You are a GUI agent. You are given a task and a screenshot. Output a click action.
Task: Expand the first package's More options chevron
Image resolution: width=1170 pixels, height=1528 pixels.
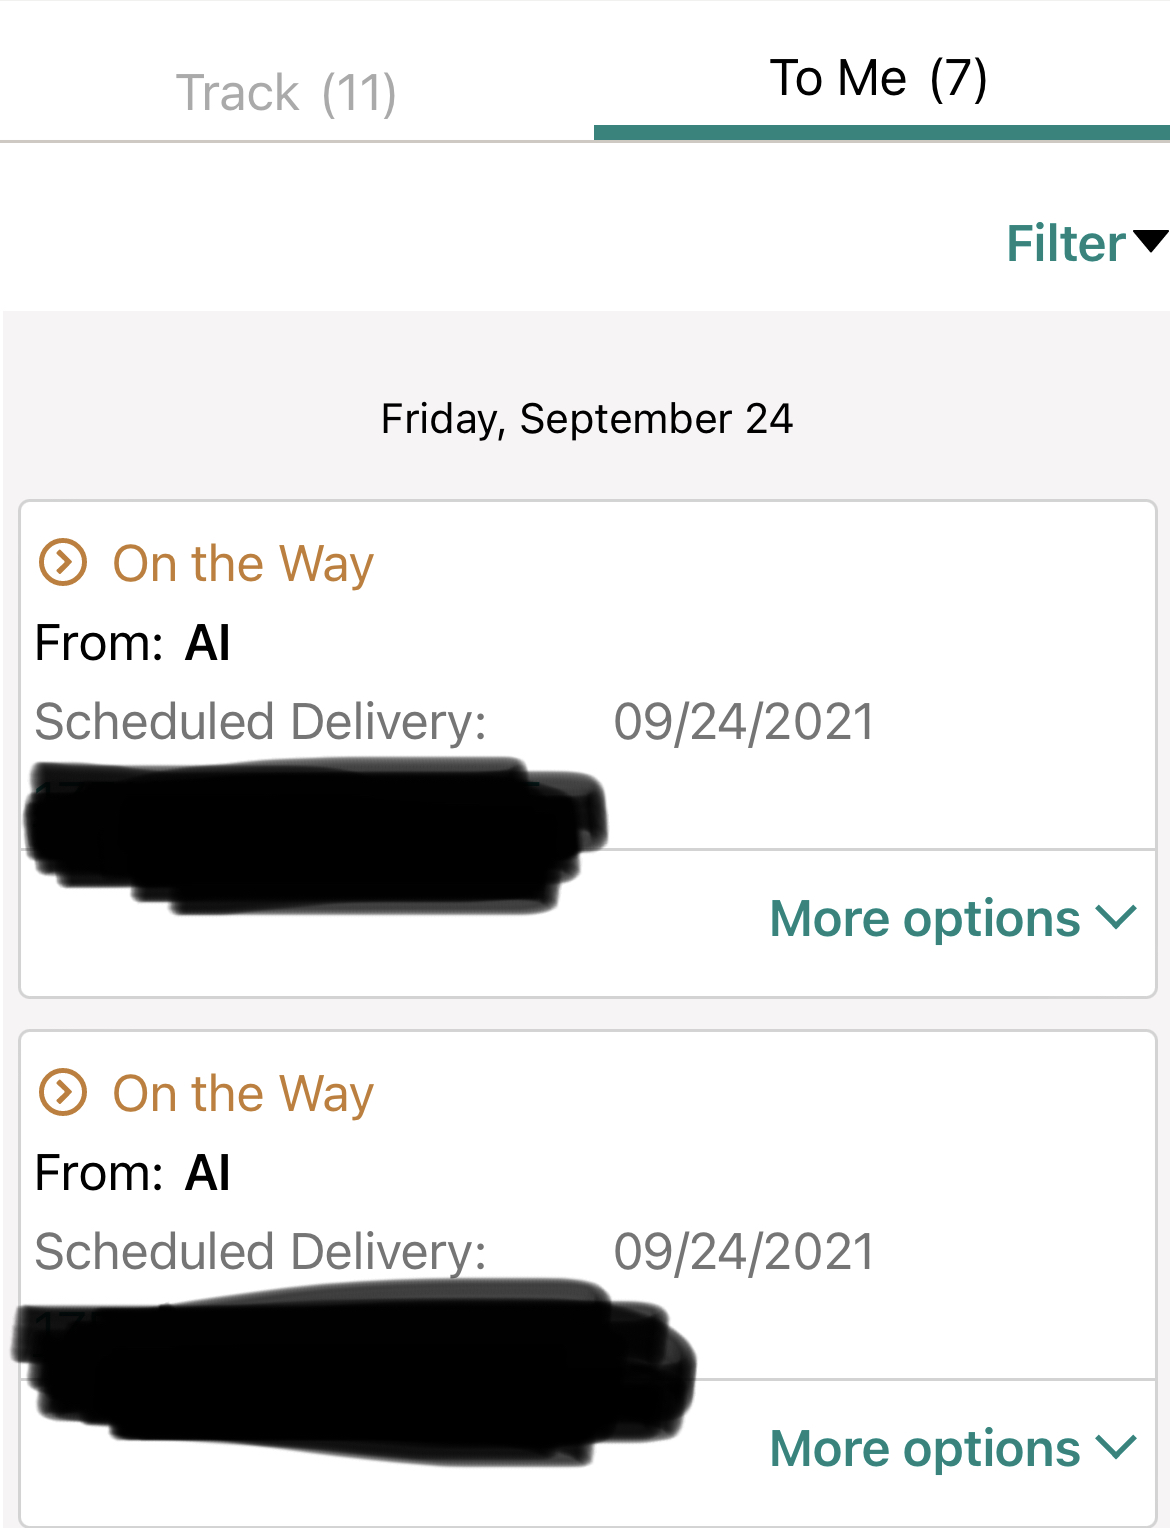point(1116,916)
